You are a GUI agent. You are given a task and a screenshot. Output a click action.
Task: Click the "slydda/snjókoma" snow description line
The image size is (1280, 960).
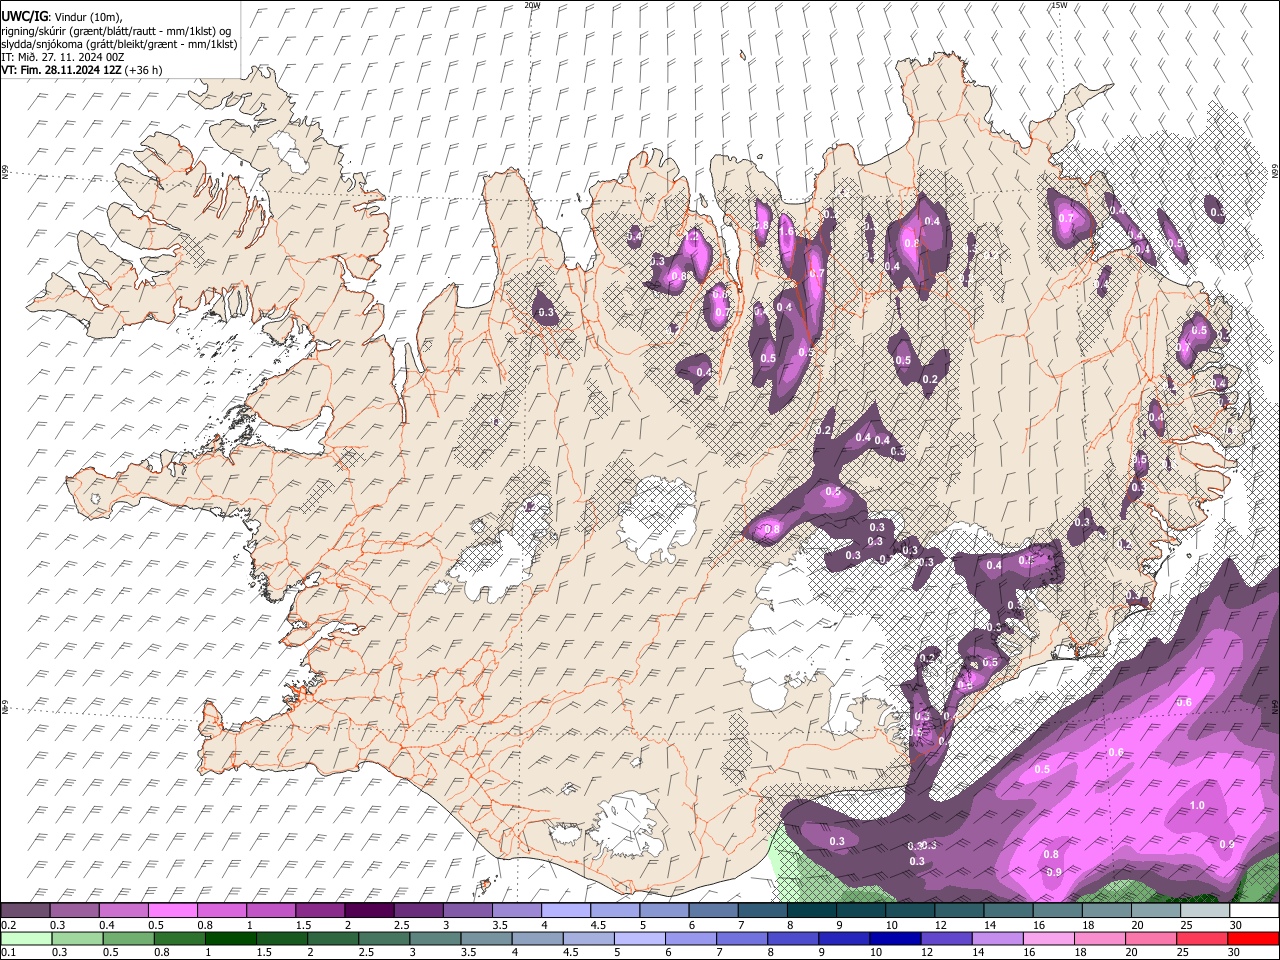119,44
